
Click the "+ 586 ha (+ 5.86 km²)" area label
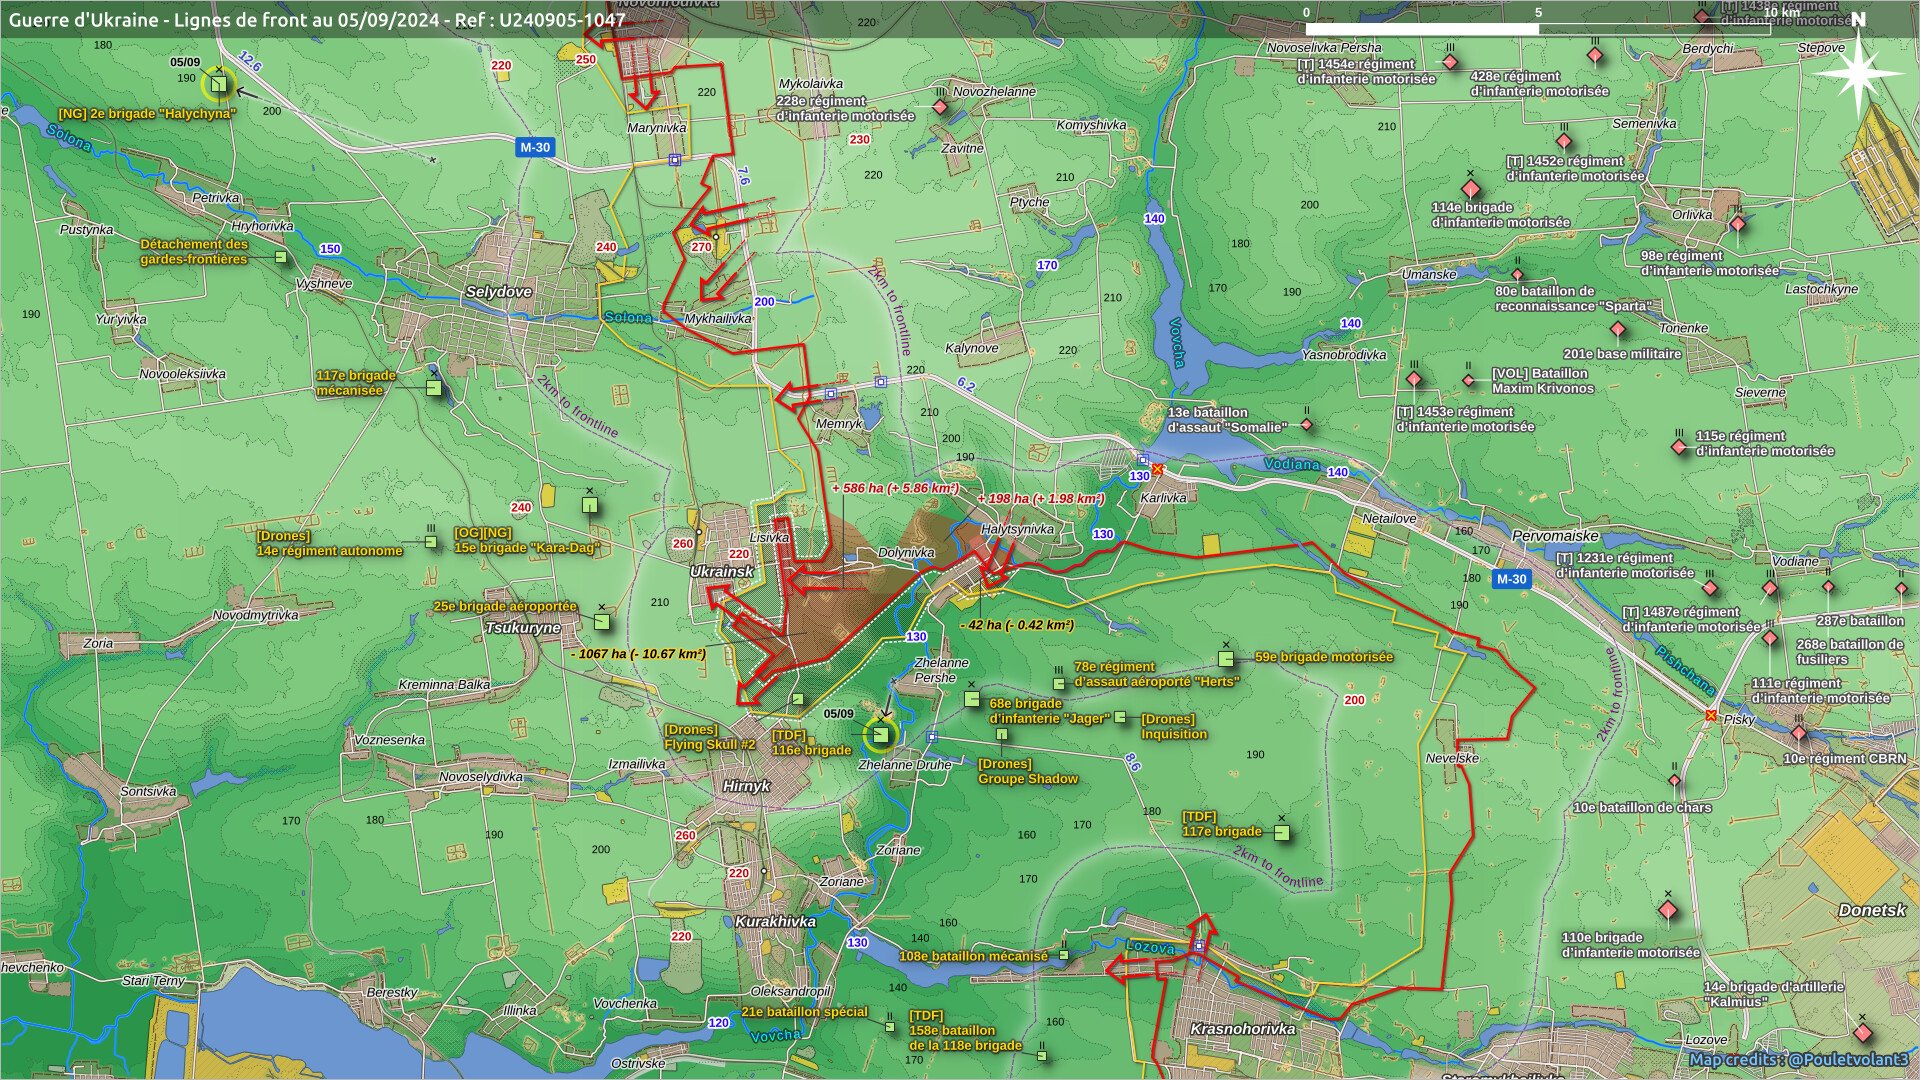click(895, 489)
